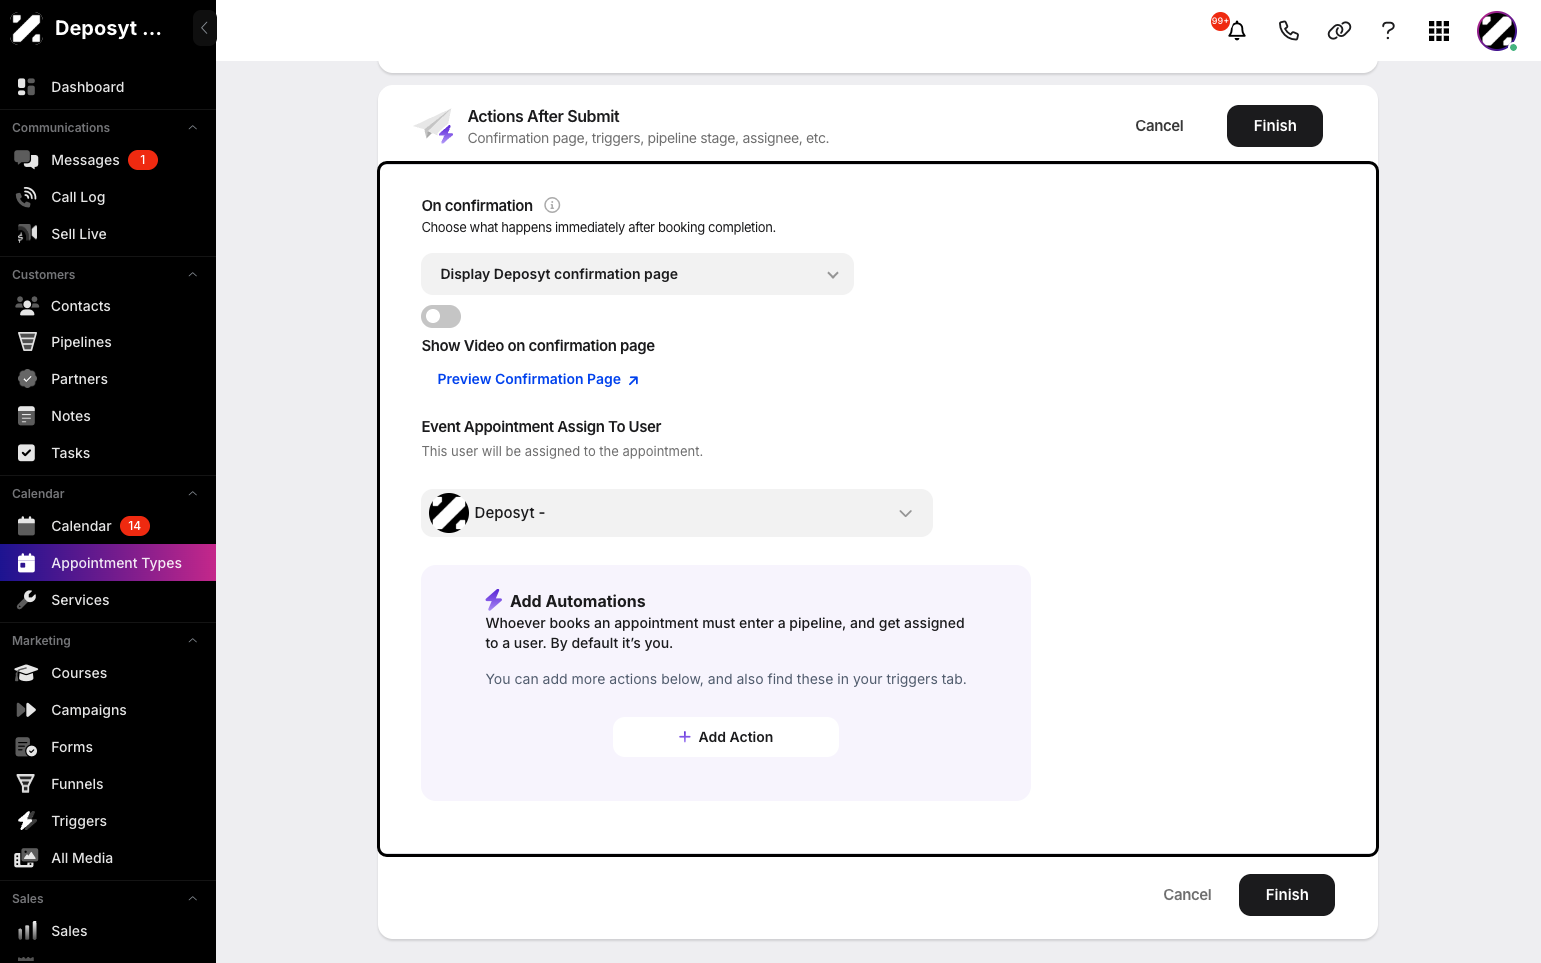The width and height of the screenshot is (1541, 963).
Task: Open the link icon in header
Action: (1339, 31)
